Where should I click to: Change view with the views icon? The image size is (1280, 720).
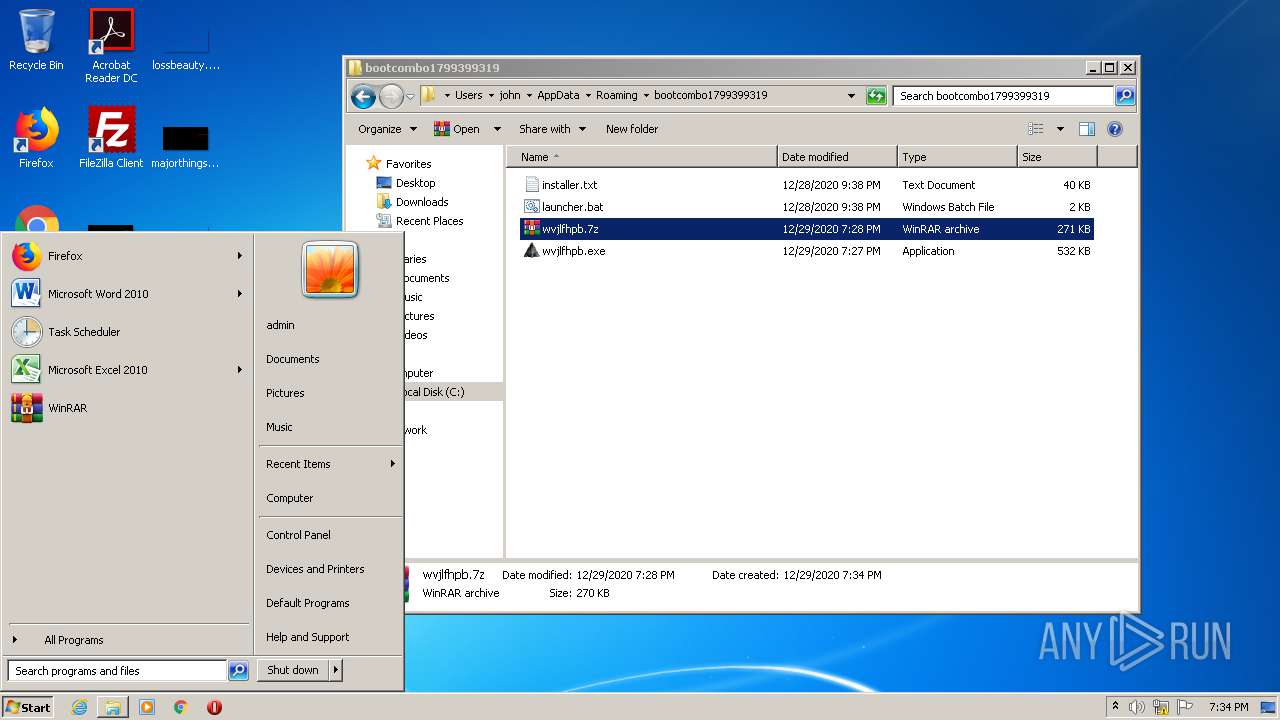click(1036, 129)
